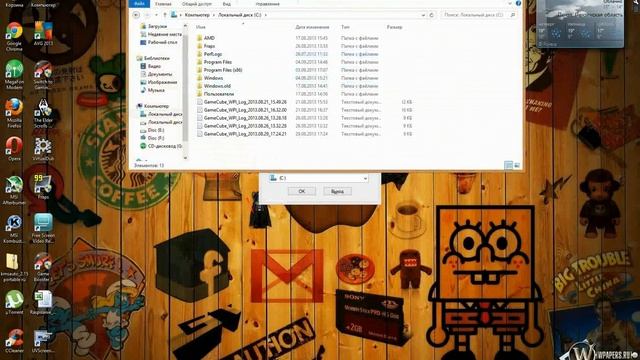Expand the Explorer ribbon chevron
640x360 pixels.
tap(510, 3)
